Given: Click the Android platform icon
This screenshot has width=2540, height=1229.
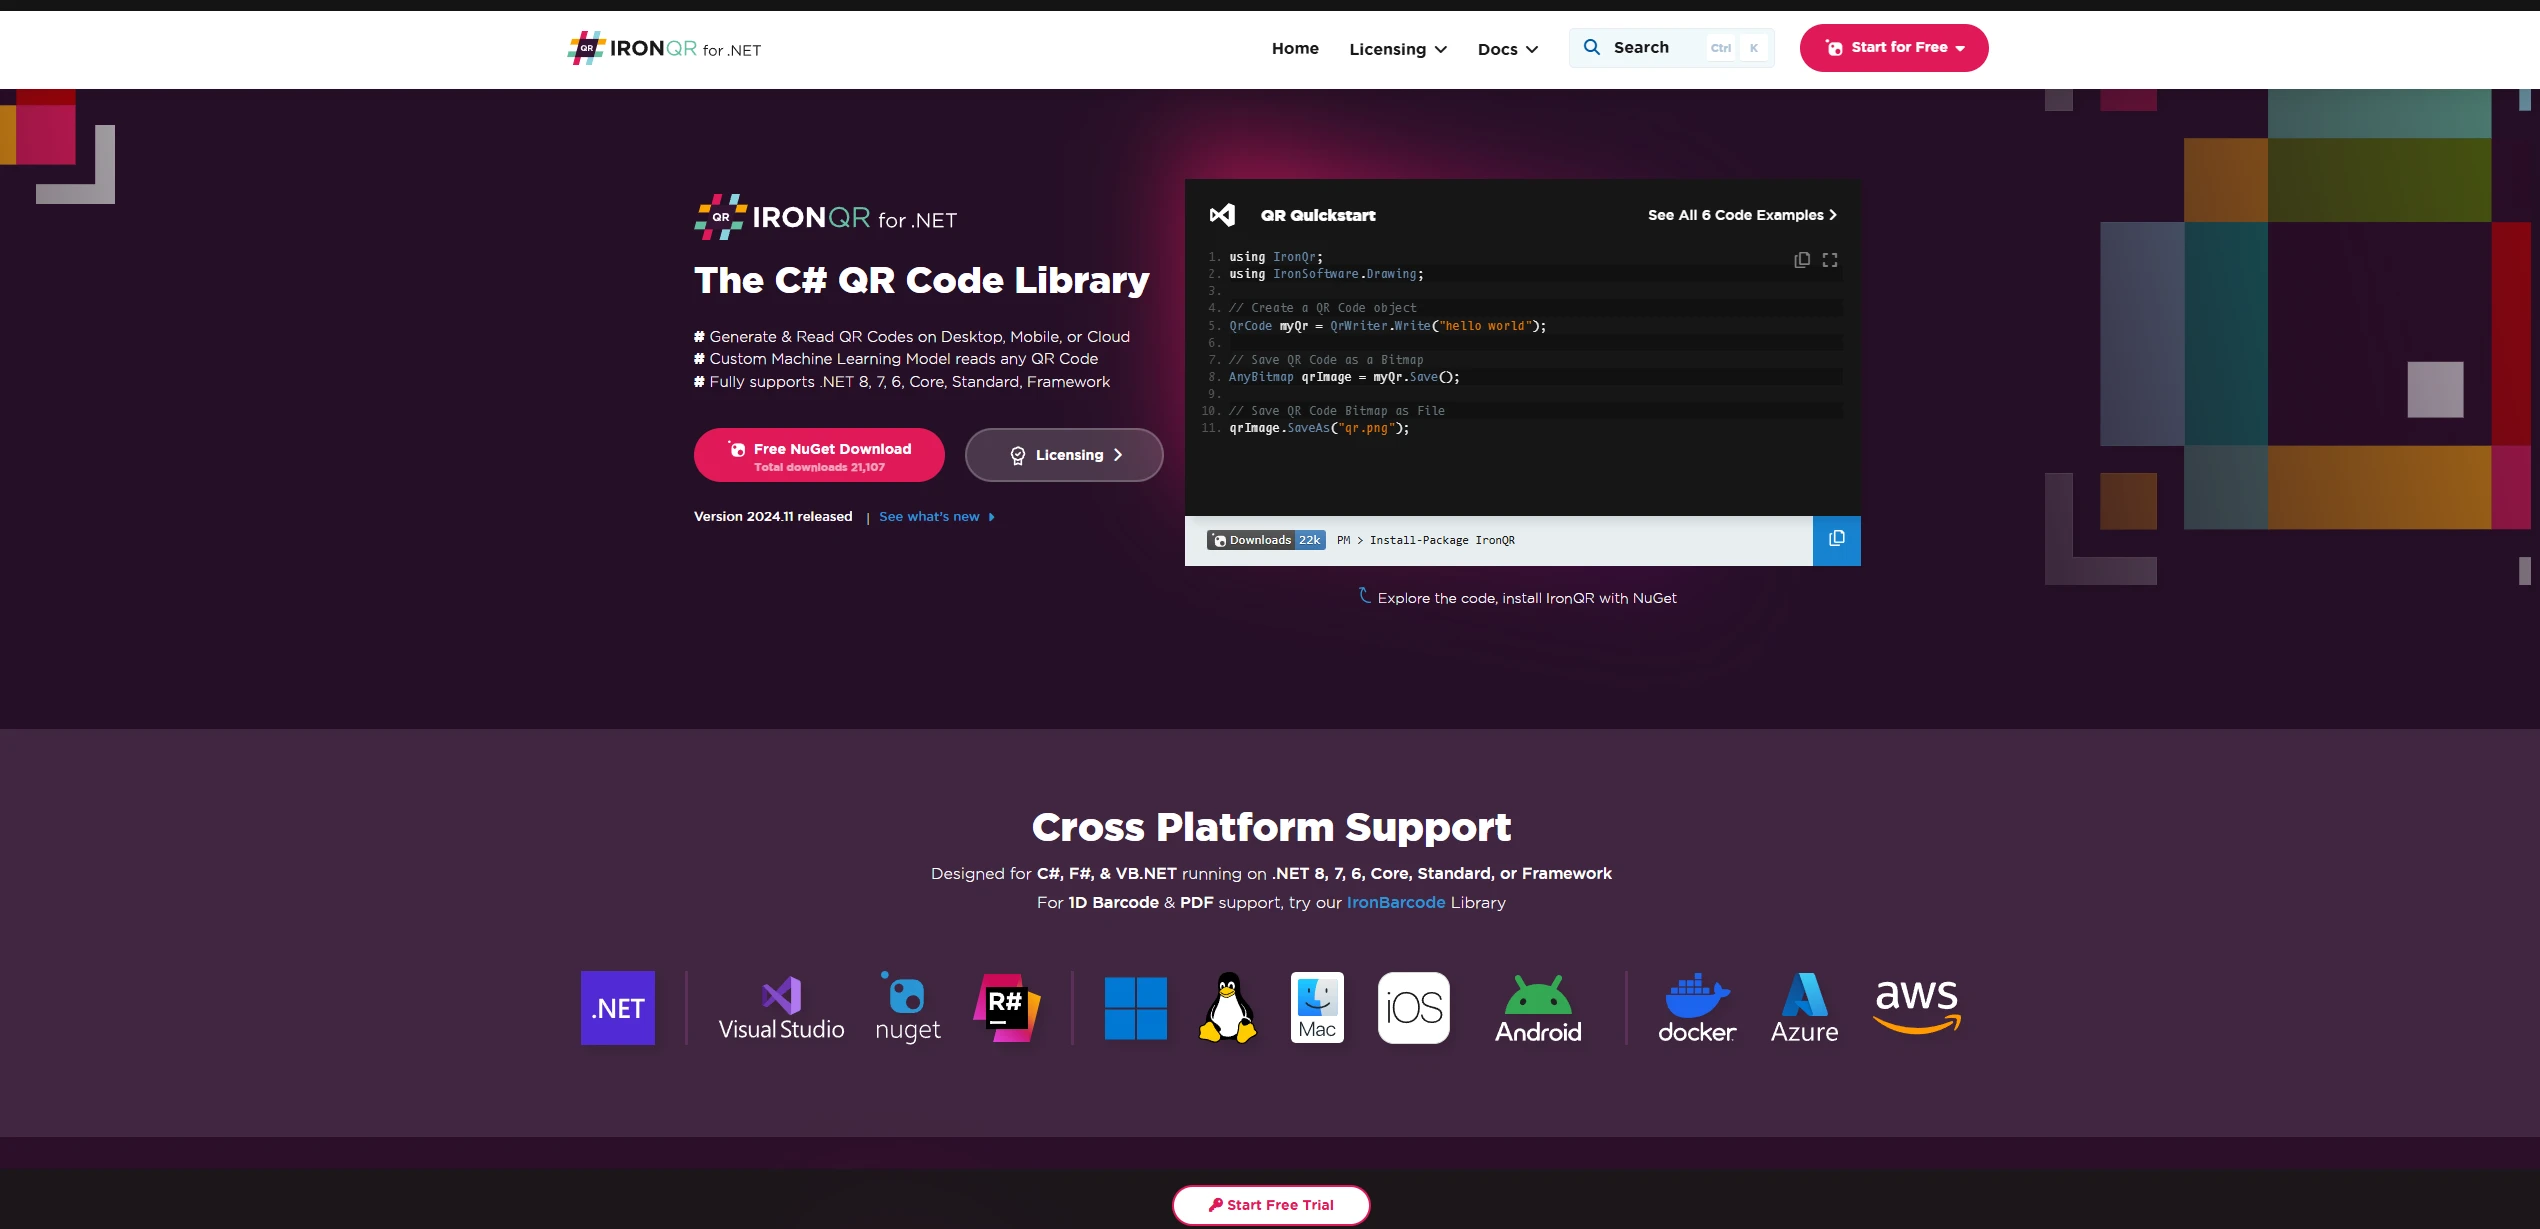Looking at the screenshot, I should click(x=1538, y=1008).
